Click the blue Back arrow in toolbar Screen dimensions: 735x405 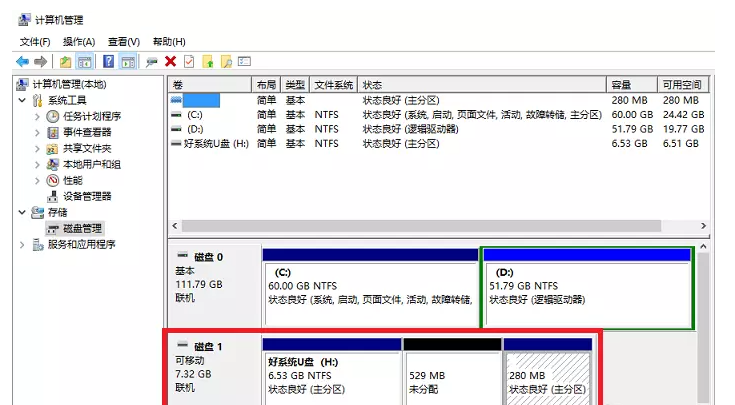[x=22, y=61]
